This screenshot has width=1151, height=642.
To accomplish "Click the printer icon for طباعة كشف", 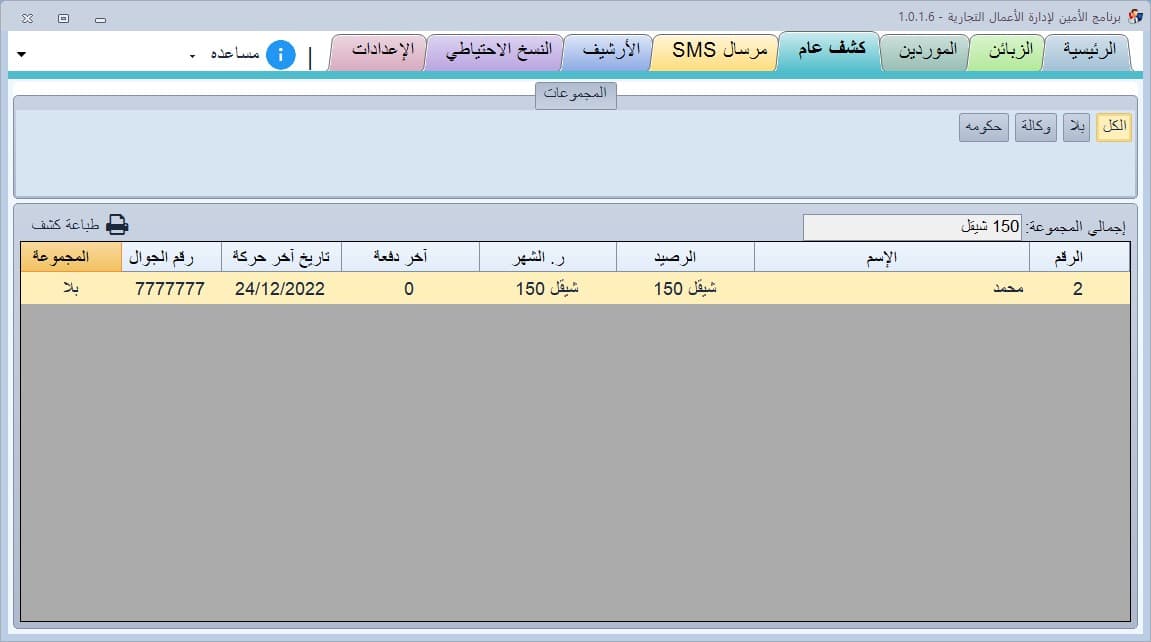I will tap(117, 225).
